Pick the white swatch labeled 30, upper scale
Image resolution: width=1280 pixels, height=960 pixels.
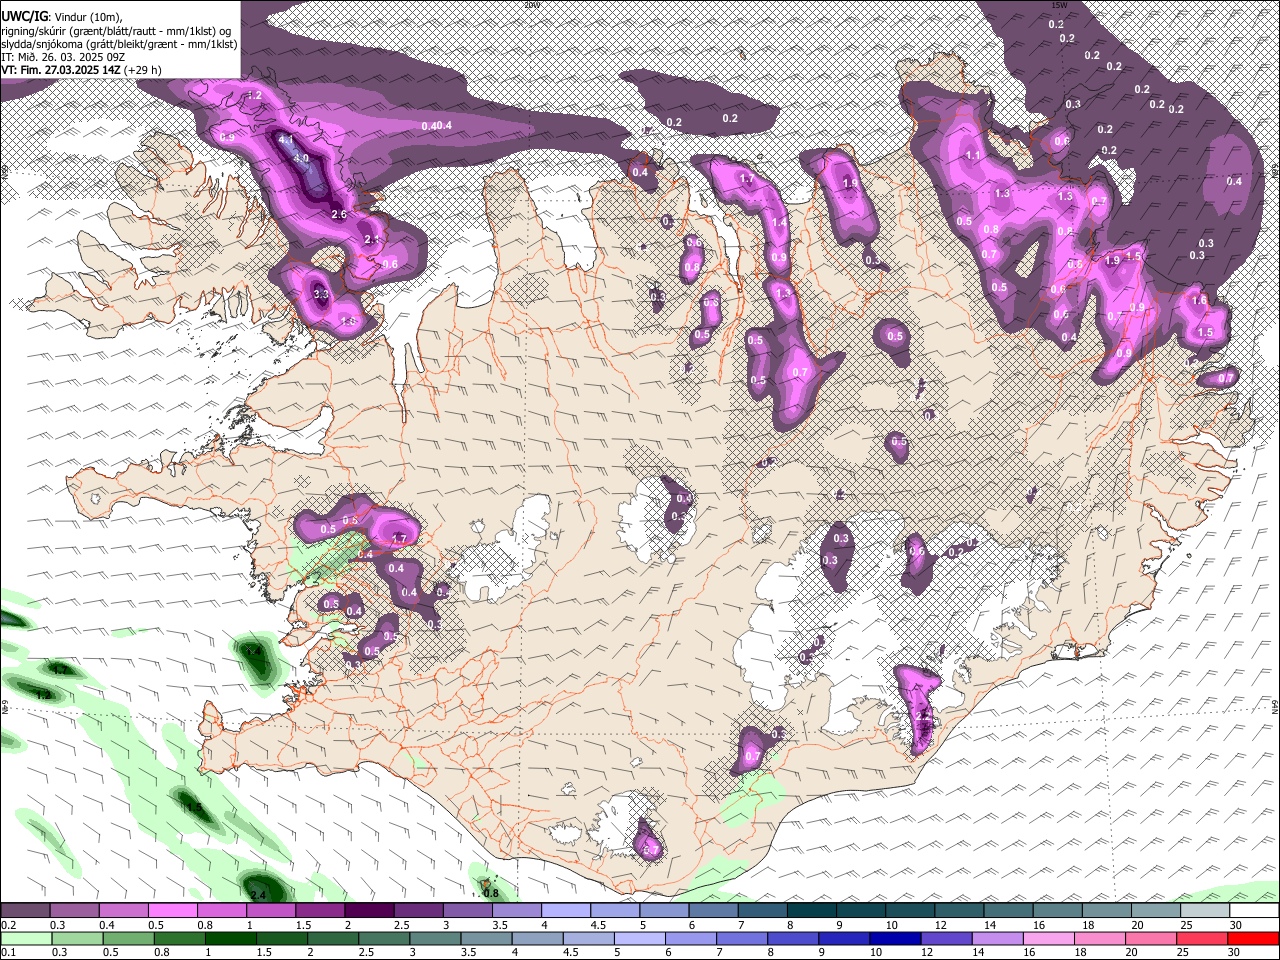point(1254,911)
